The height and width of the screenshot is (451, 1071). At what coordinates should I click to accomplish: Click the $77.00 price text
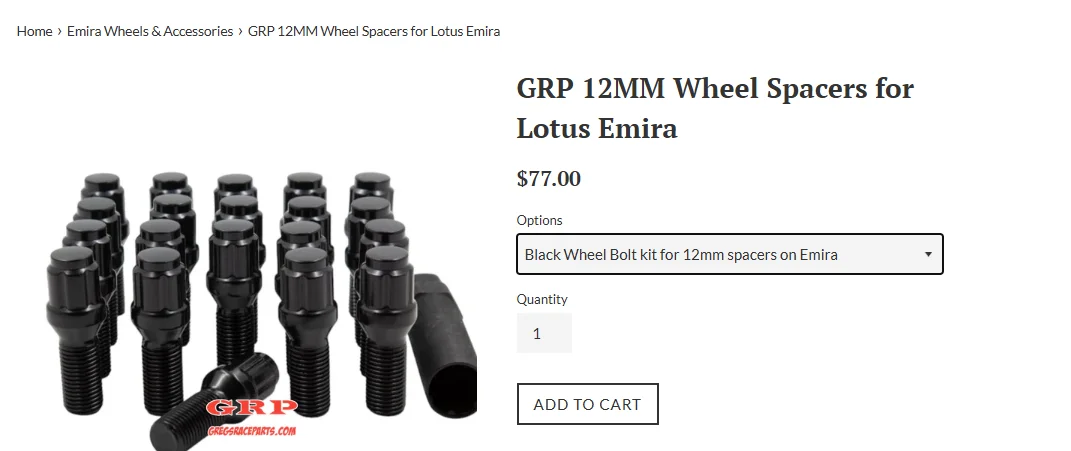(x=548, y=179)
